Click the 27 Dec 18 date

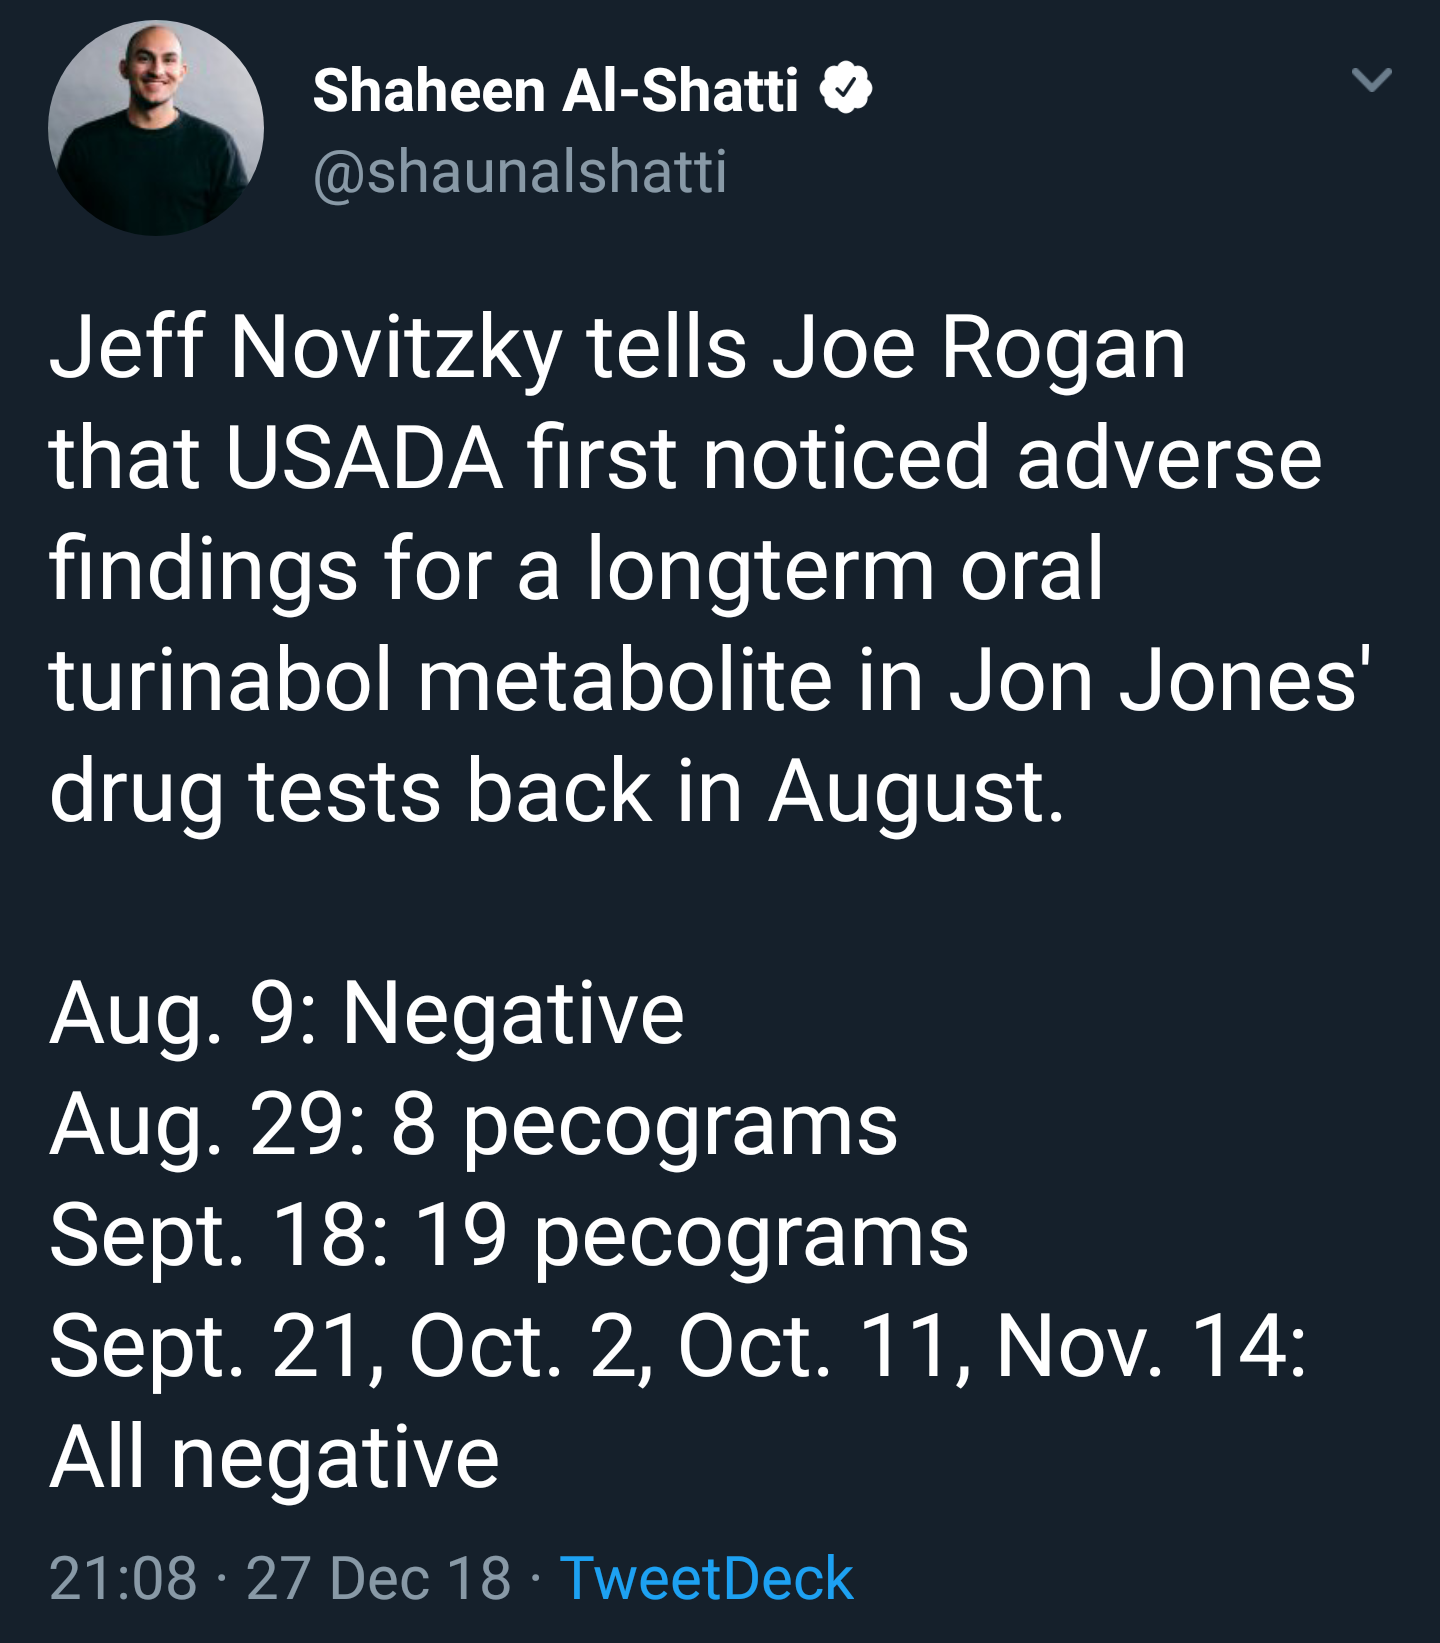(379, 1579)
